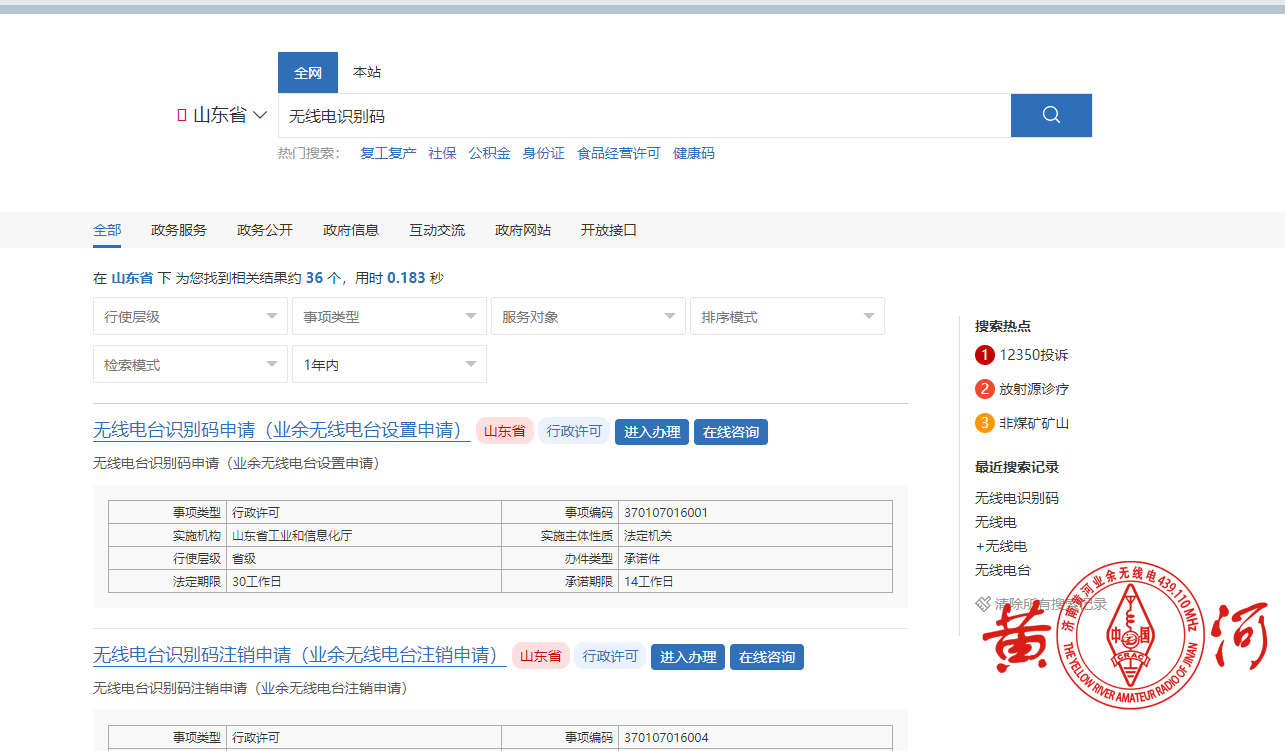Click into the search text field
The height and width of the screenshot is (751, 1285).
pos(644,116)
